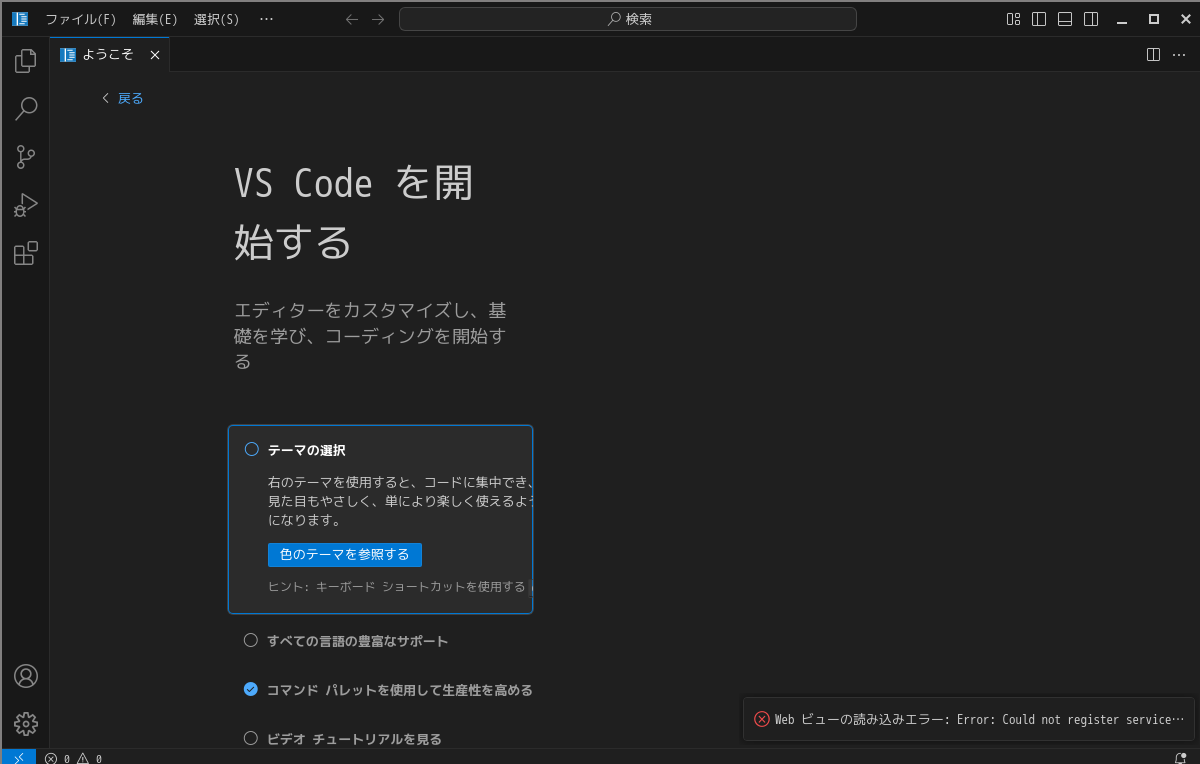This screenshot has width=1200, height=764.
Task: Customize layout icon in title bar
Action: pos(1013,19)
